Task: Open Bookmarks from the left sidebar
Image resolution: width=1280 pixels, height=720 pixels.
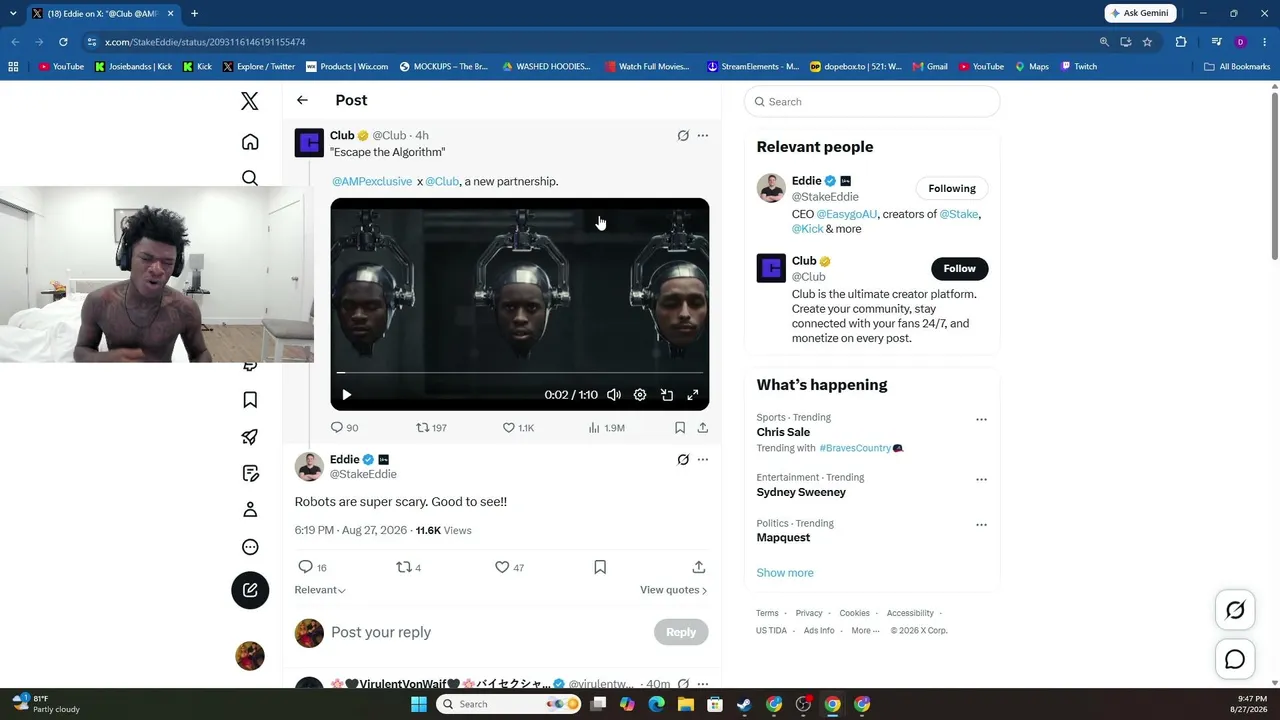Action: tap(250, 400)
